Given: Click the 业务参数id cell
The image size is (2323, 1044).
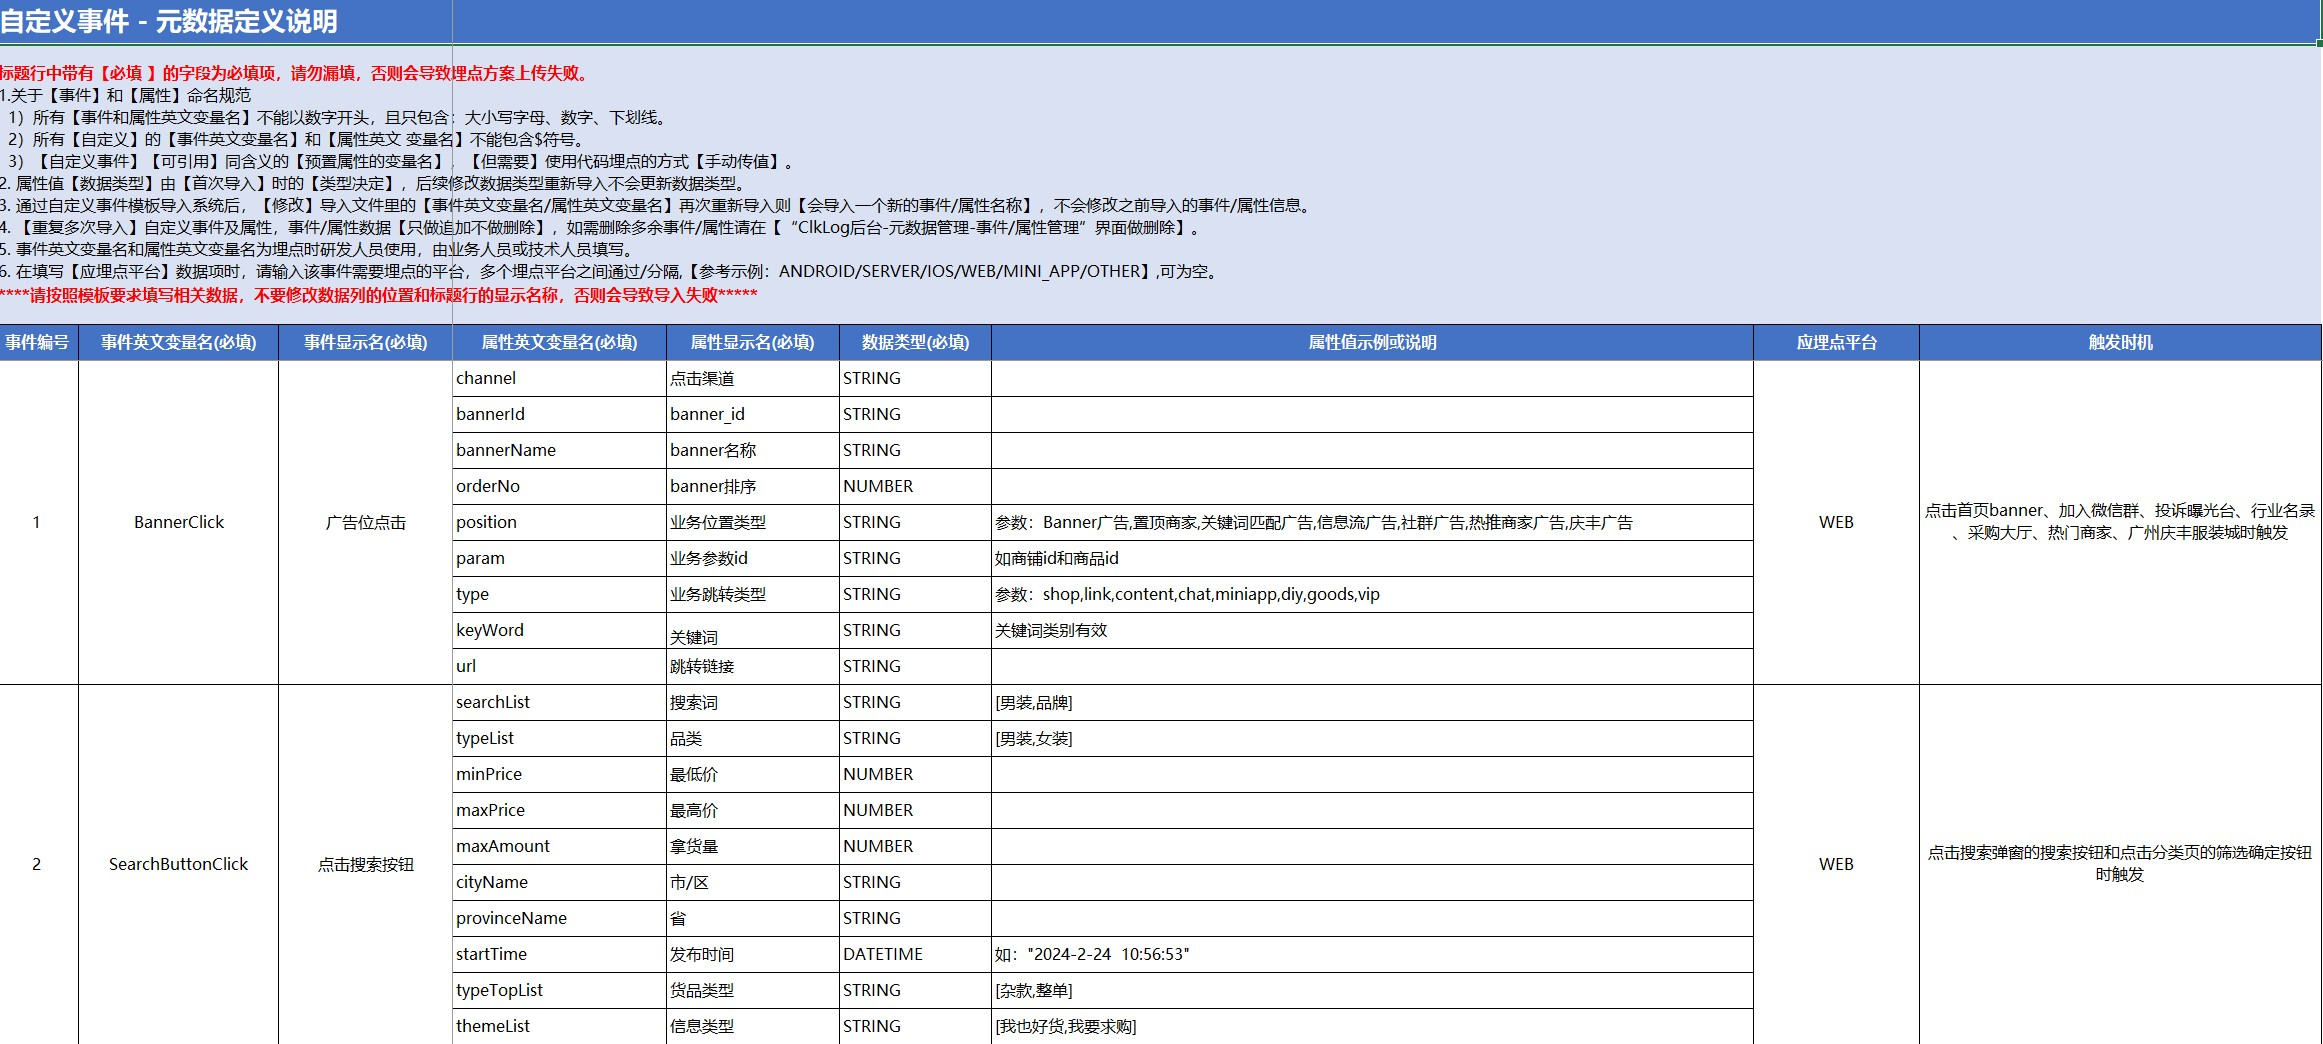Looking at the screenshot, I should pyautogui.click(x=752, y=558).
